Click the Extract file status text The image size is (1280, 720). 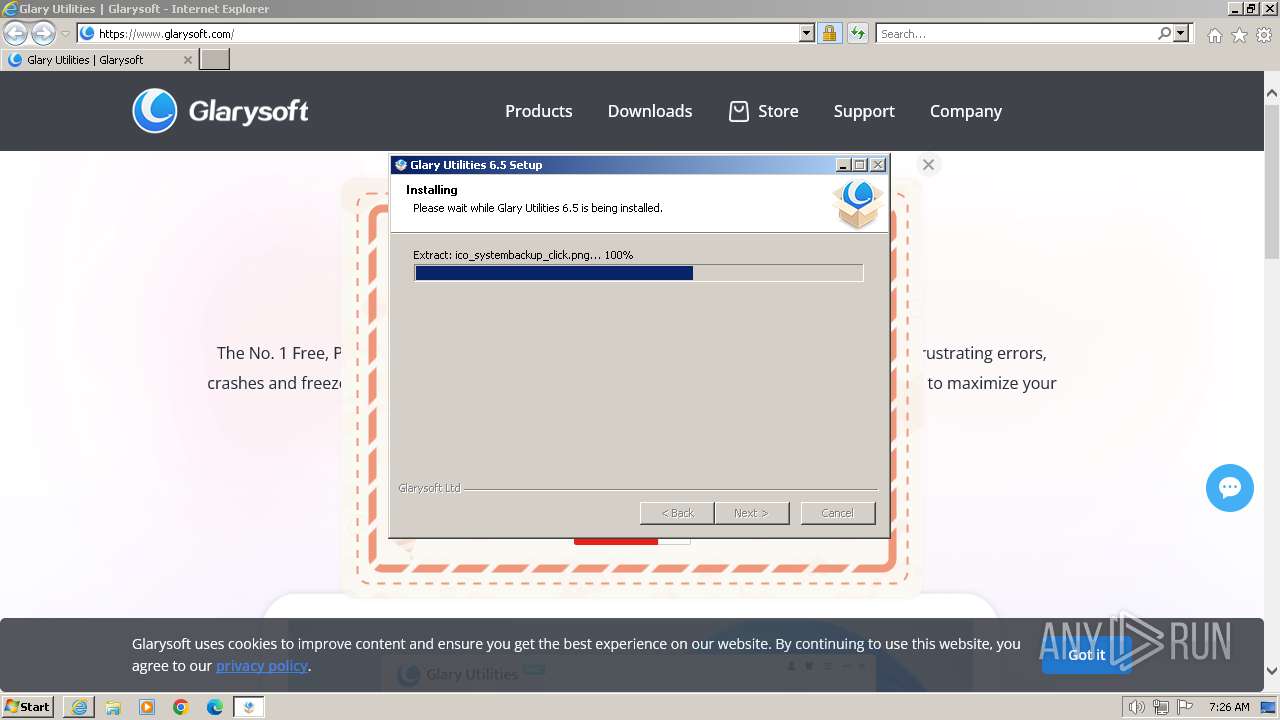[x=523, y=255]
